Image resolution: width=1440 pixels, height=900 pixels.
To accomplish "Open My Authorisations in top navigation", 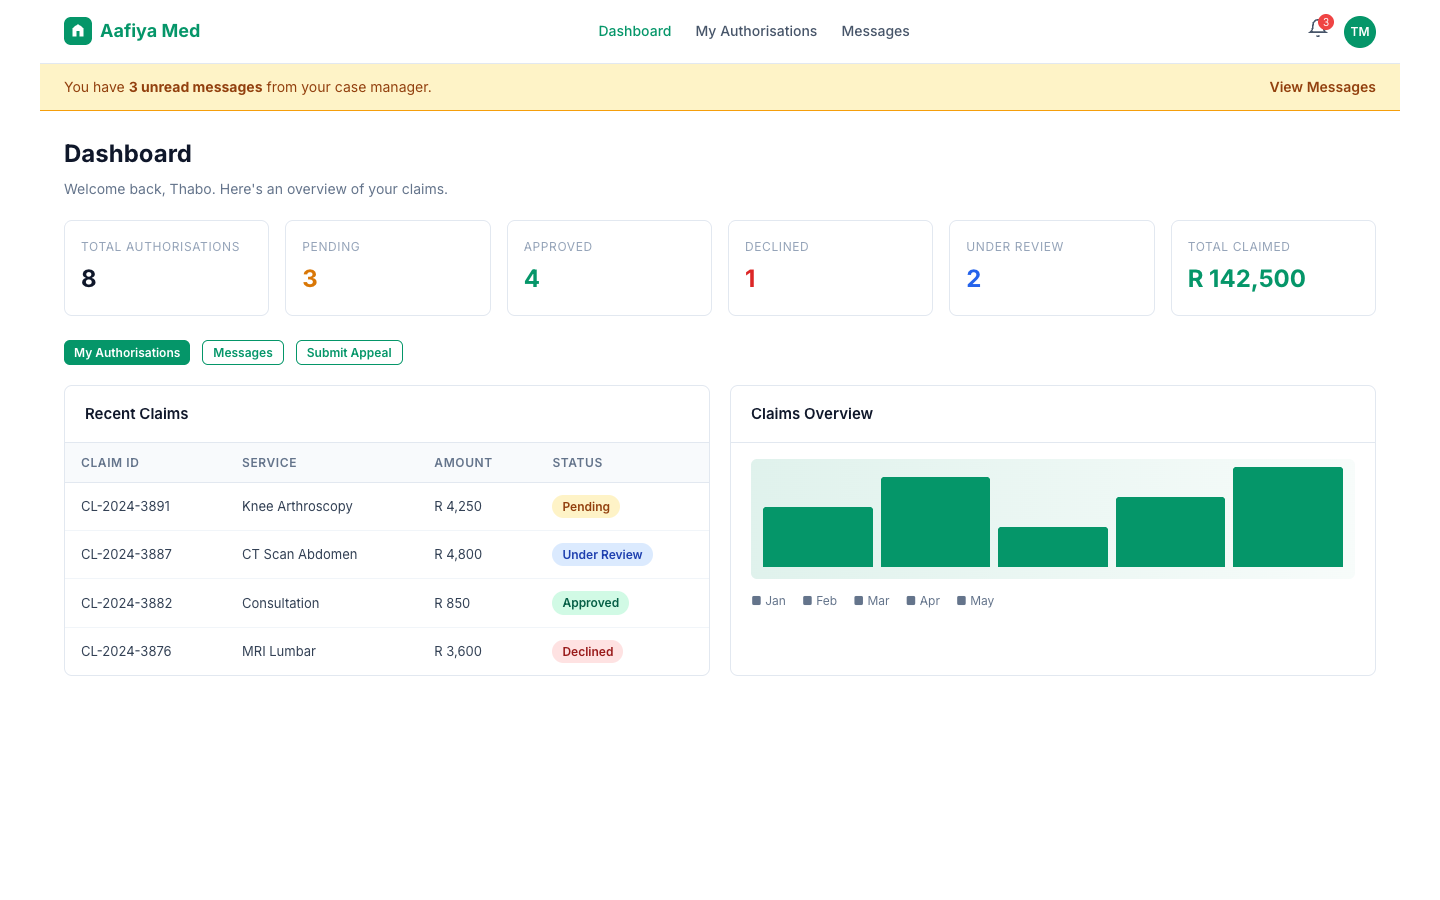I will pyautogui.click(x=756, y=31).
